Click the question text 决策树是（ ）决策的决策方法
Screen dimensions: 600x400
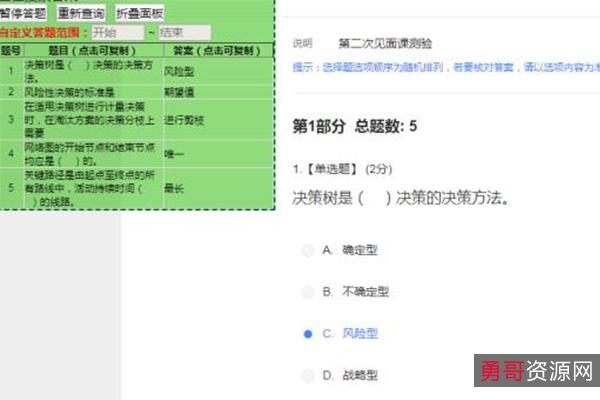point(401,198)
